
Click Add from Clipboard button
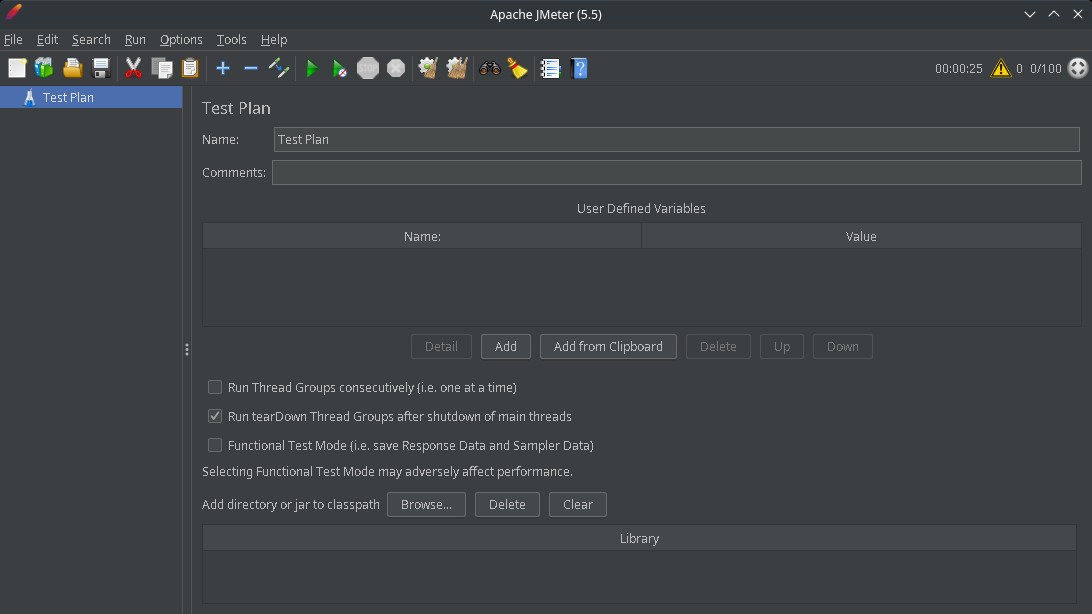pos(608,347)
